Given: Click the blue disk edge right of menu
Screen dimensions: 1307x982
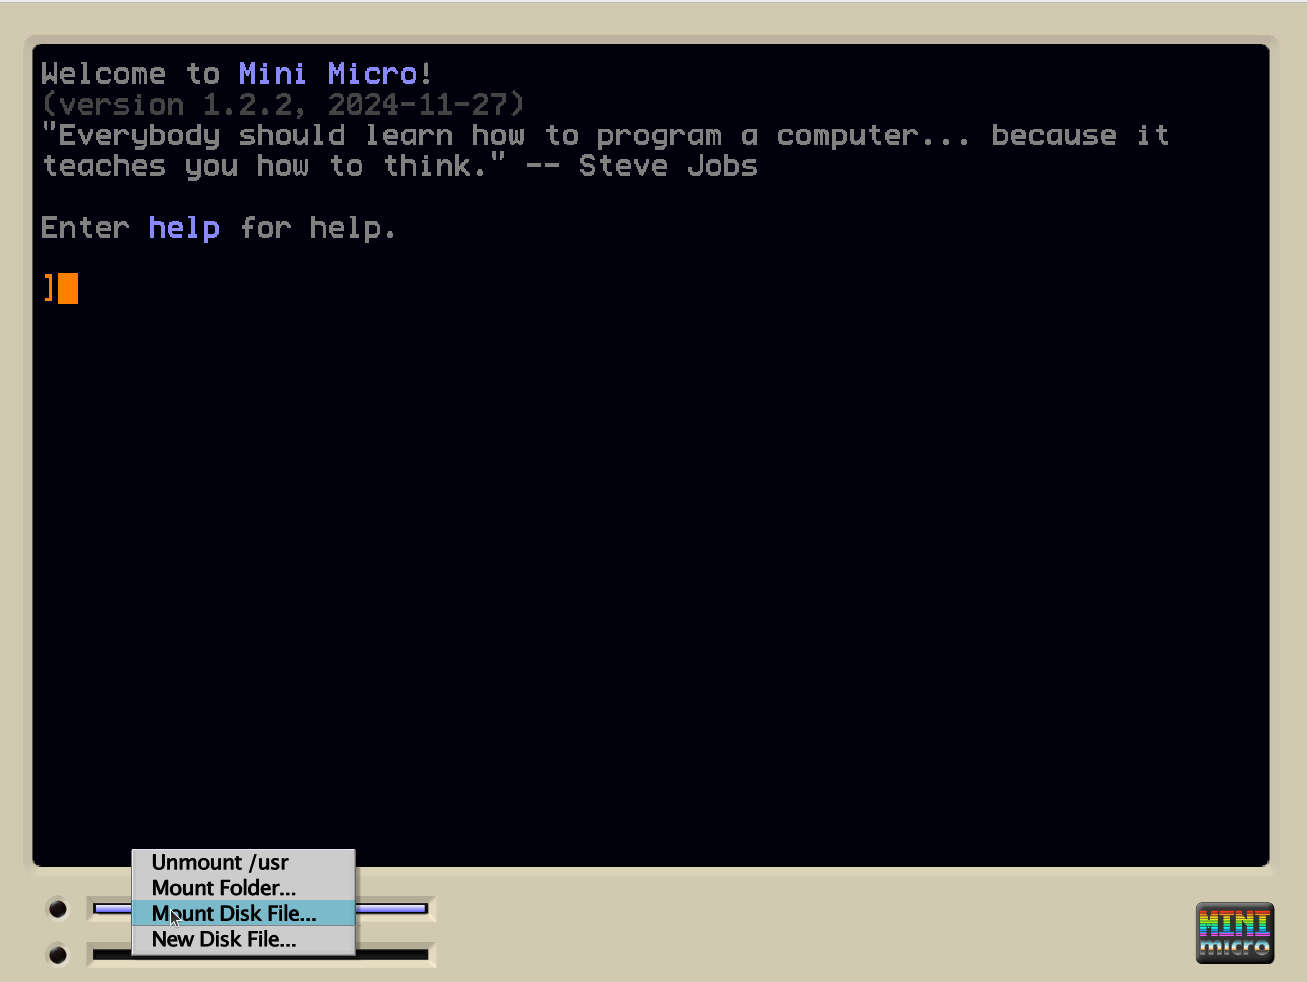Looking at the screenshot, I should point(392,909).
